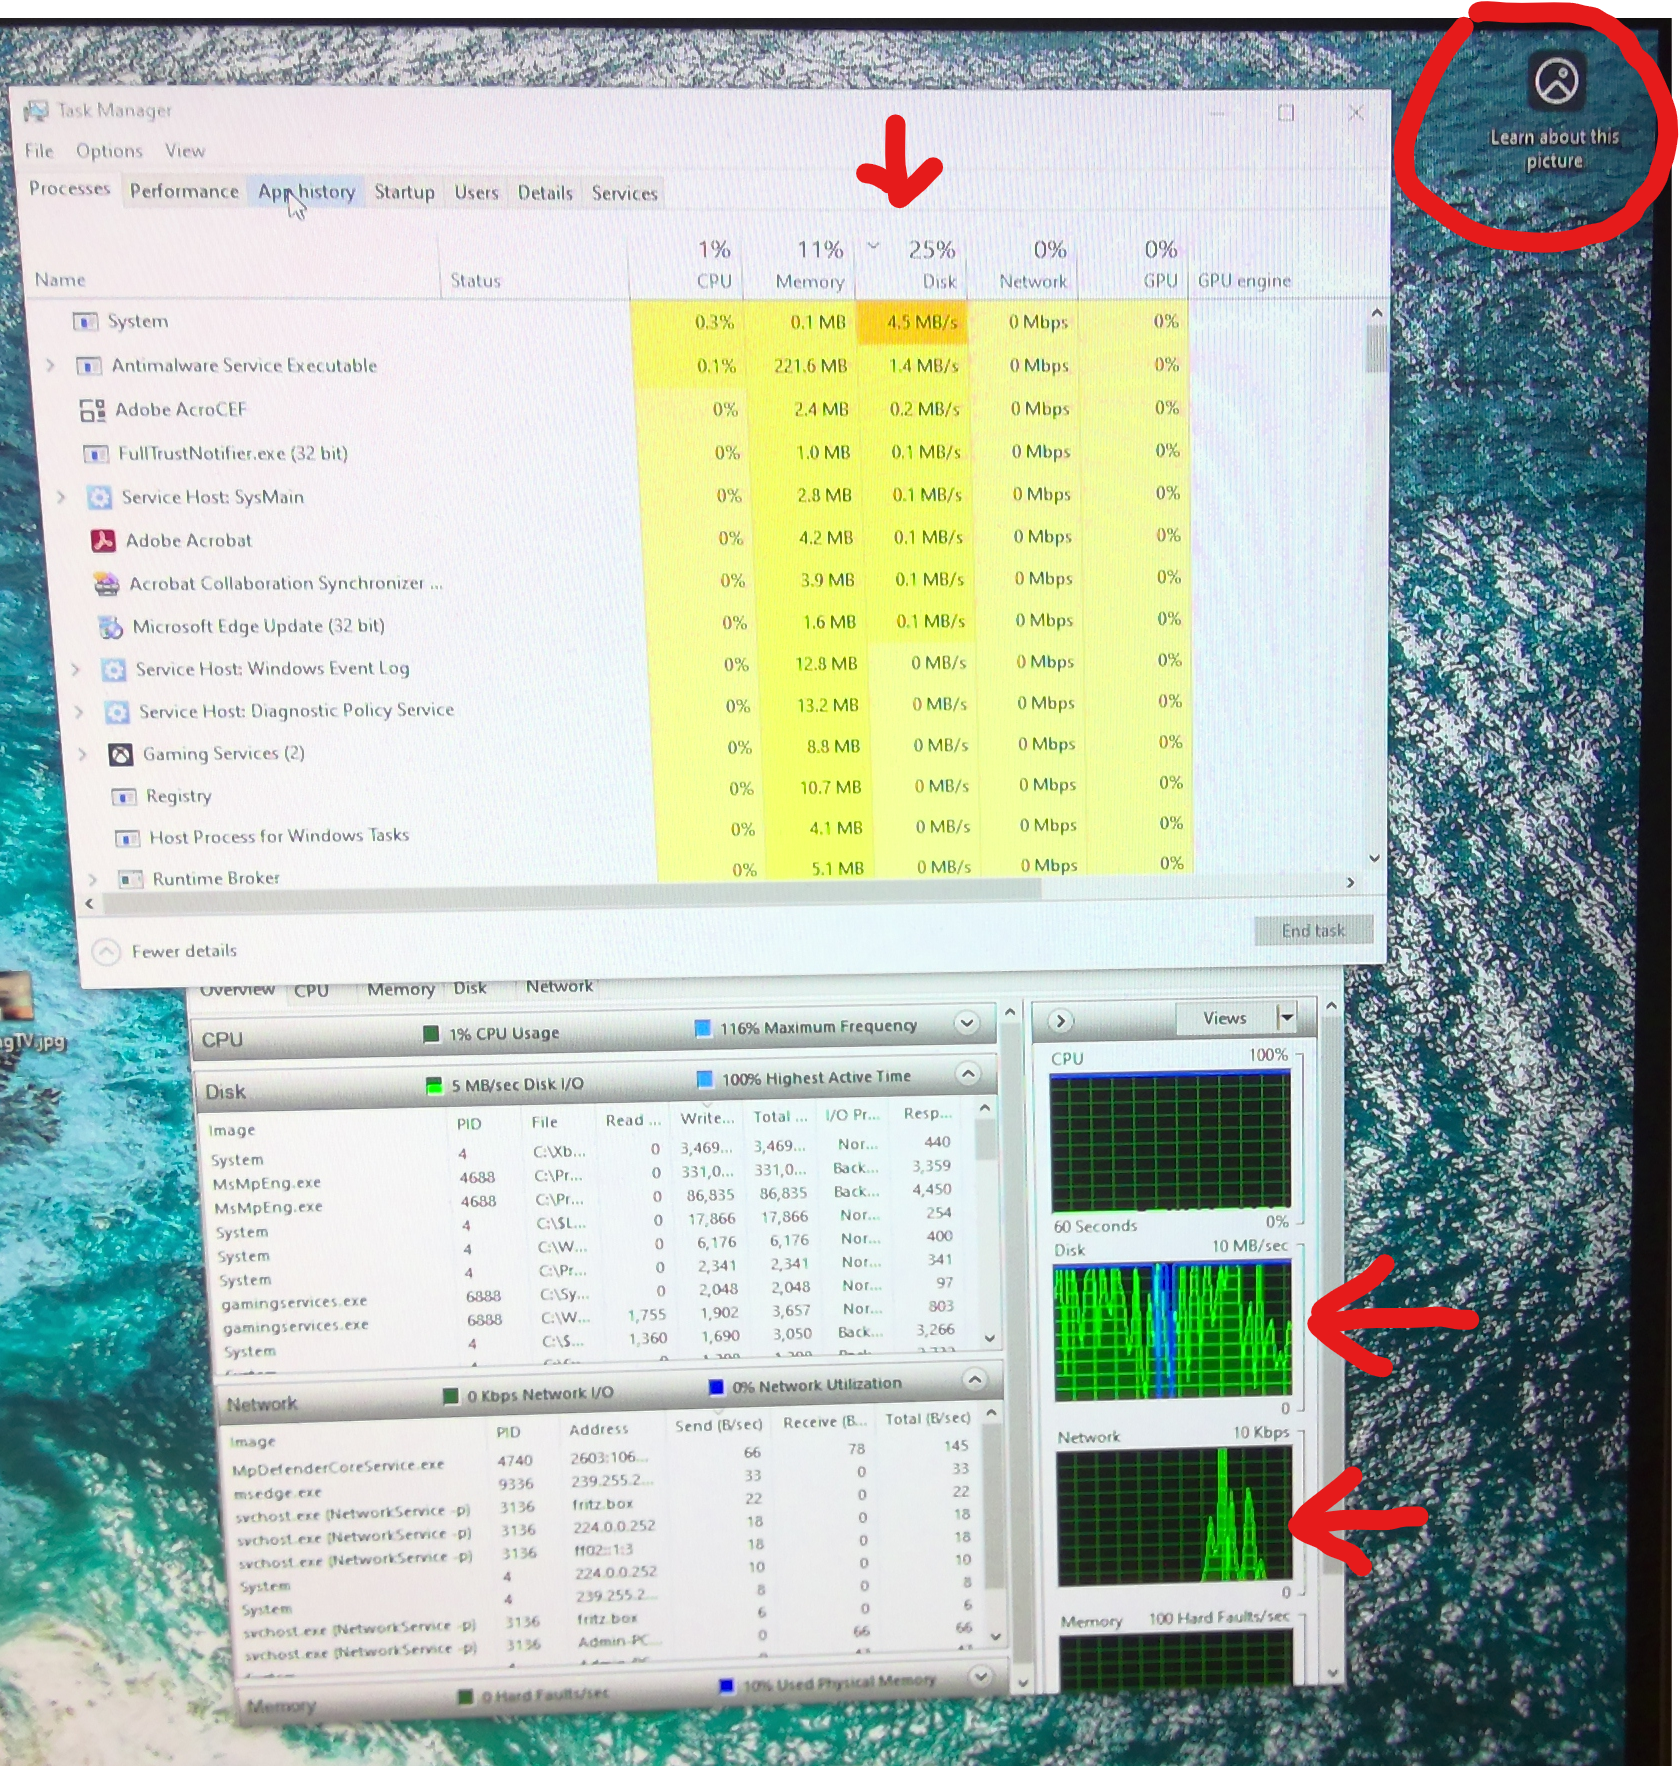The width and height of the screenshot is (1679, 1766).
Task: Collapse the graphs pane with the arrow button
Action: (1061, 1021)
